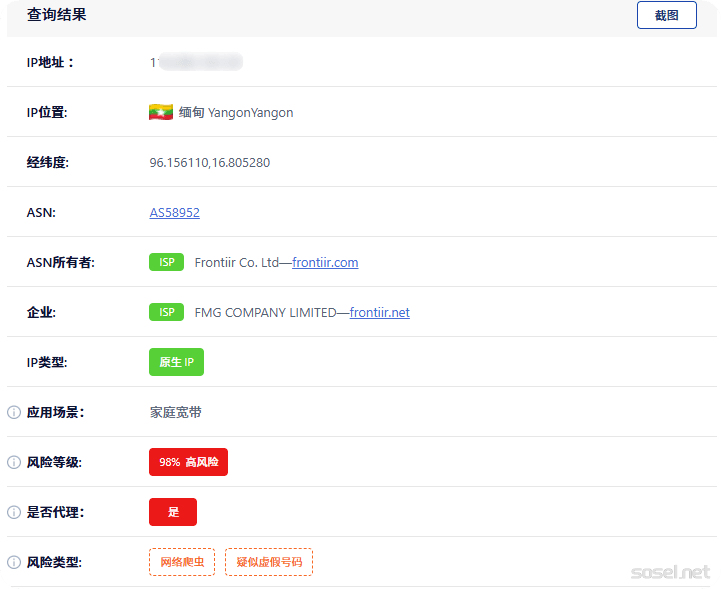Select the 疑似虚假号码 risk tag
The image size is (721, 589).
click(268, 562)
